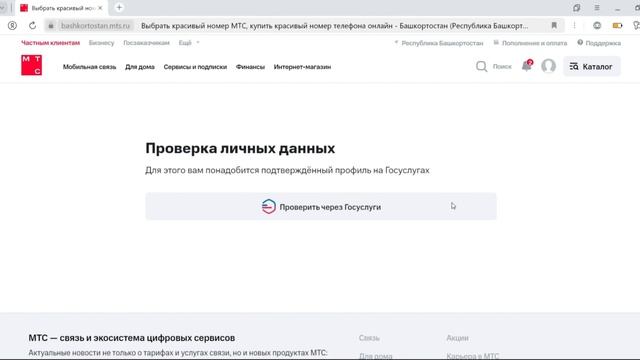This screenshot has height=360, width=640.
Task: Click the address bar domain bashkortostan.mts.ru
Action: [95, 26]
